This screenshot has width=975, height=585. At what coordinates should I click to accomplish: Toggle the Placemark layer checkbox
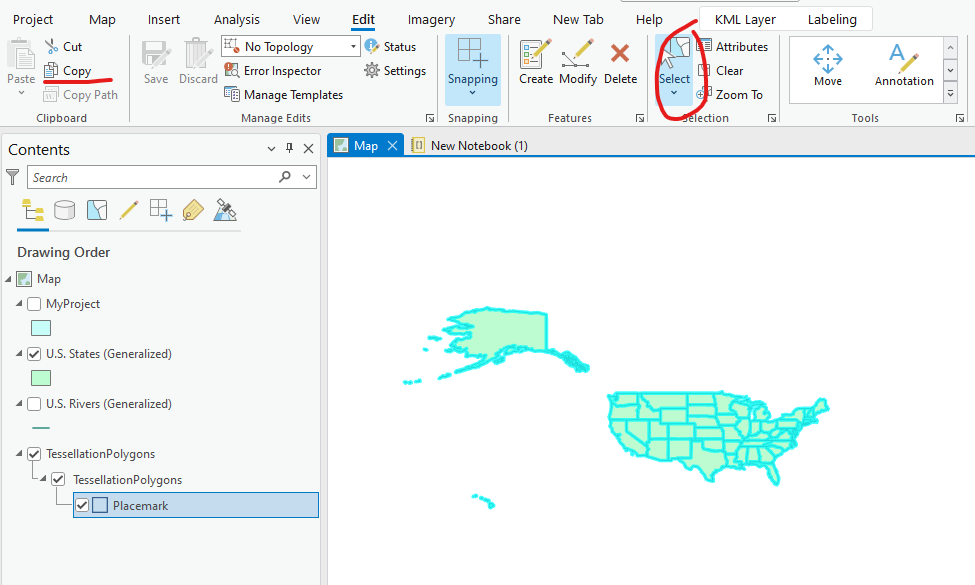tap(82, 505)
